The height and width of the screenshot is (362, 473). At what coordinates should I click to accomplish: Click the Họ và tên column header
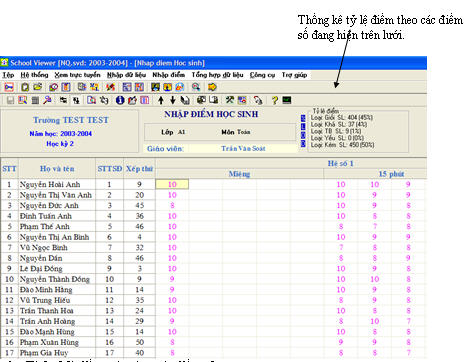pyautogui.click(x=57, y=169)
